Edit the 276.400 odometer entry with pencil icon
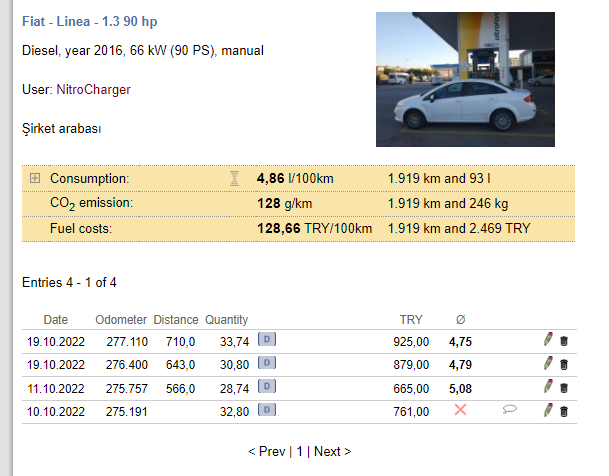The image size is (609, 476). 548,363
